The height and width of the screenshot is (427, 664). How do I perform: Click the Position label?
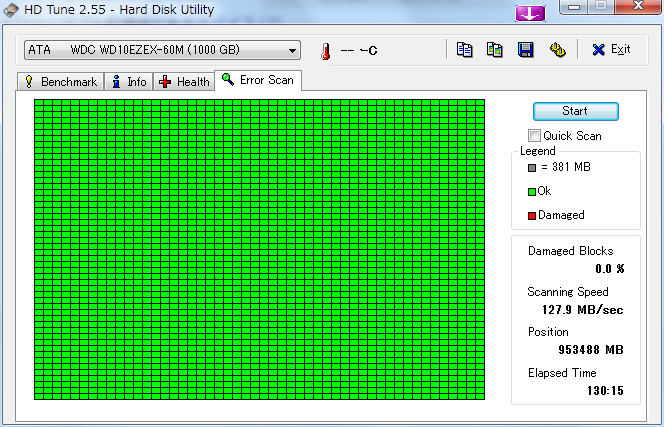[x=548, y=332]
